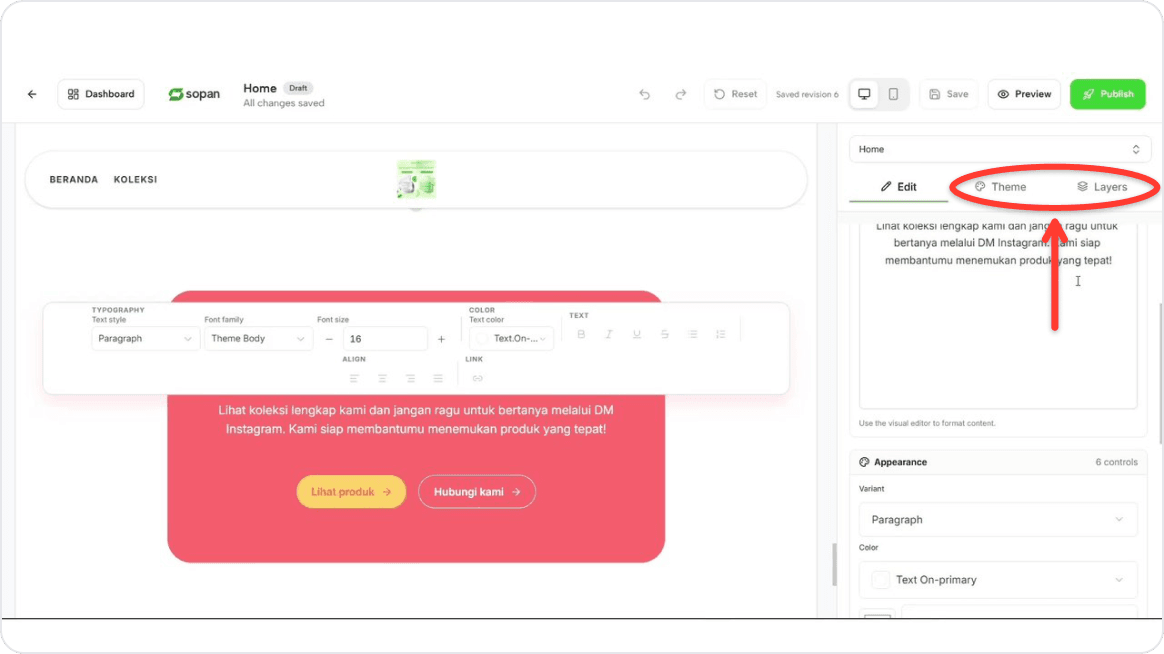Open the Text style Paragraph dropdown
The height and width of the screenshot is (654, 1164).
145,339
